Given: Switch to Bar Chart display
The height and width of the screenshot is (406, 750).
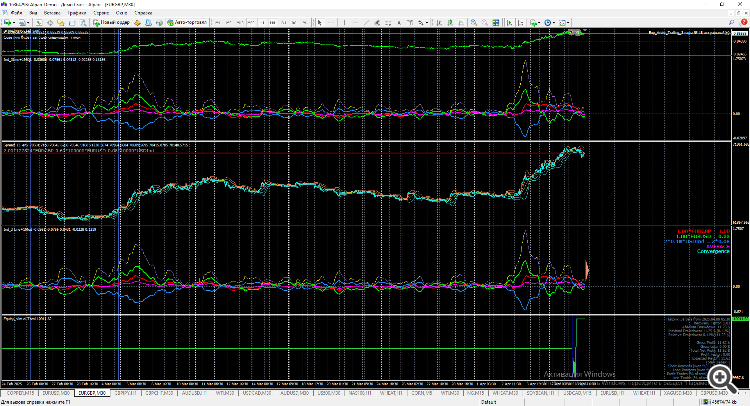Looking at the screenshot, I should (x=440, y=22).
